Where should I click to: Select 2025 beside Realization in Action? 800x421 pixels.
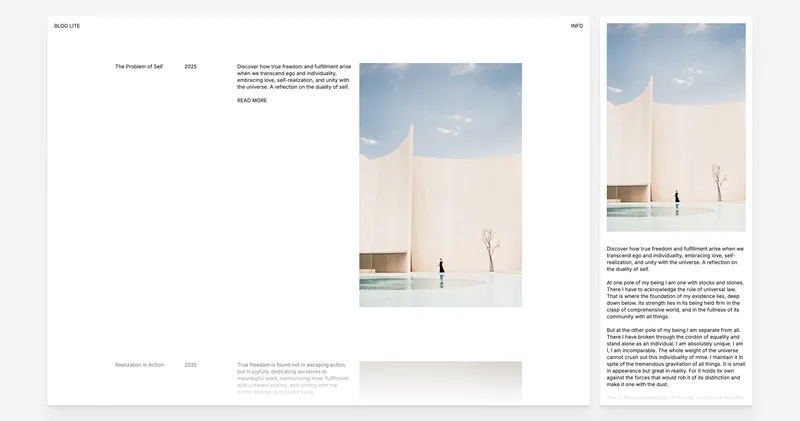190,365
